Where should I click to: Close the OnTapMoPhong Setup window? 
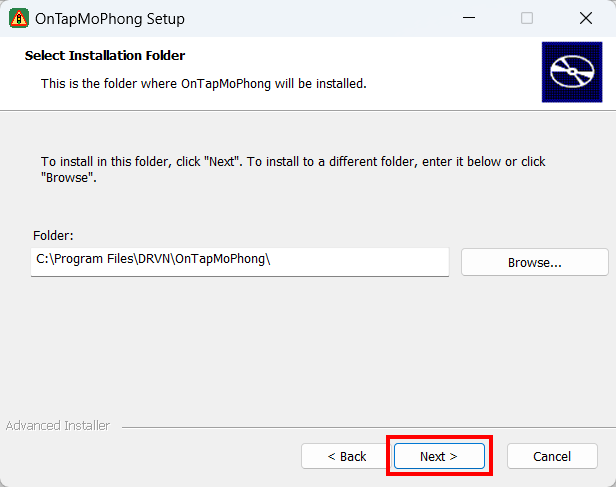point(586,18)
